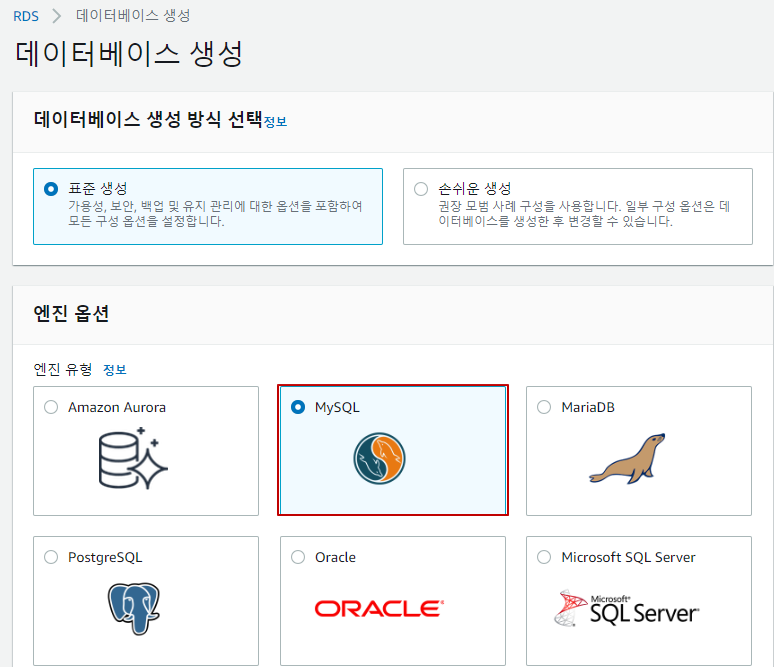Choose the Oracle engine radio
This screenshot has height=667, width=774.
[x=298, y=557]
